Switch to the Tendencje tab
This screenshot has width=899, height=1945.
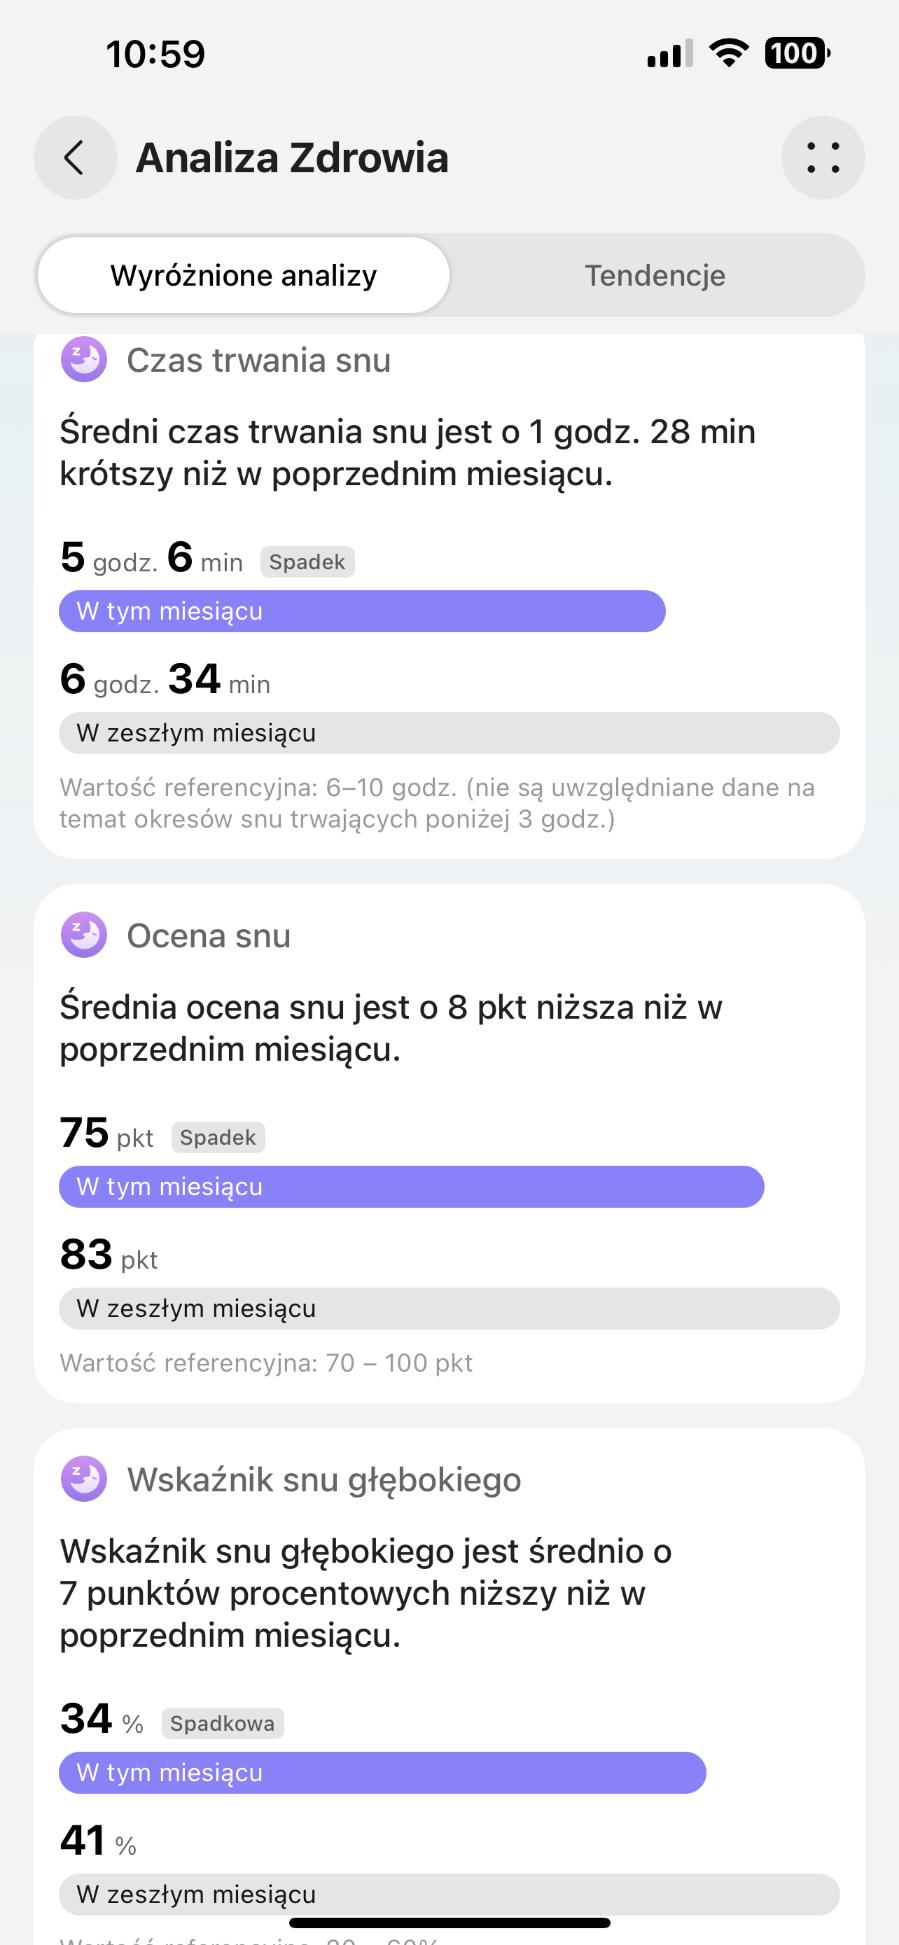[x=655, y=276]
